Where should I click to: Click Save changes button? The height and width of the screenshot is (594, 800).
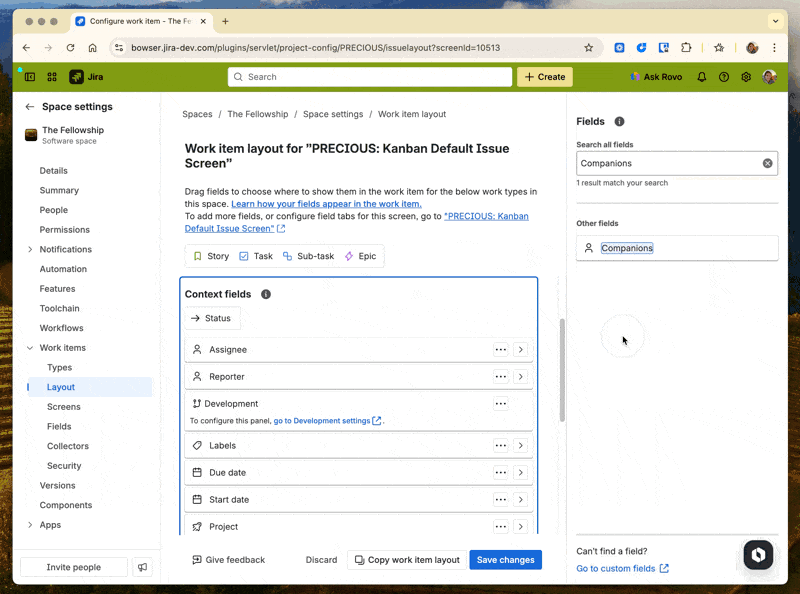[506, 560]
